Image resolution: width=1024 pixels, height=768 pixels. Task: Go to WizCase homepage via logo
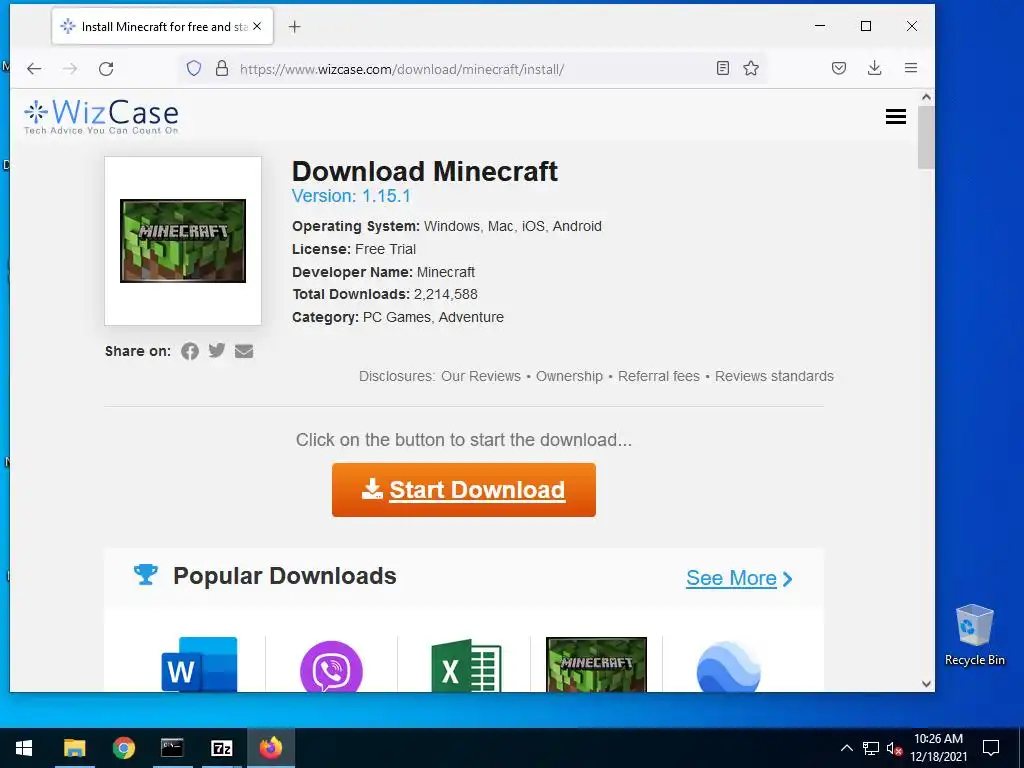click(101, 116)
